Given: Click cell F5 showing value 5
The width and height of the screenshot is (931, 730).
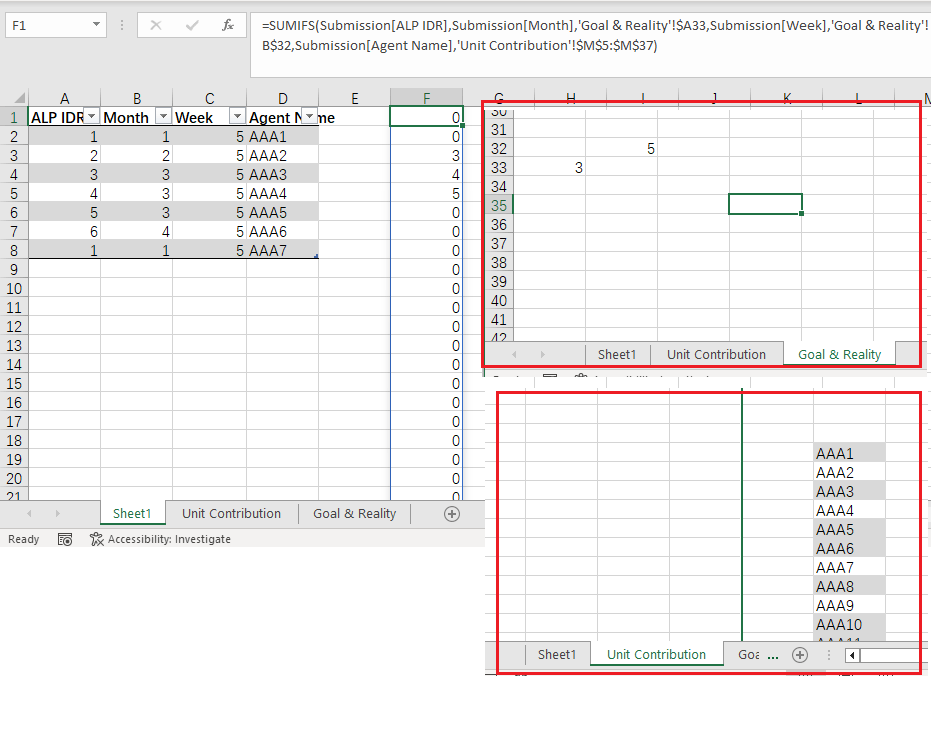Looking at the screenshot, I should [x=426, y=194].
